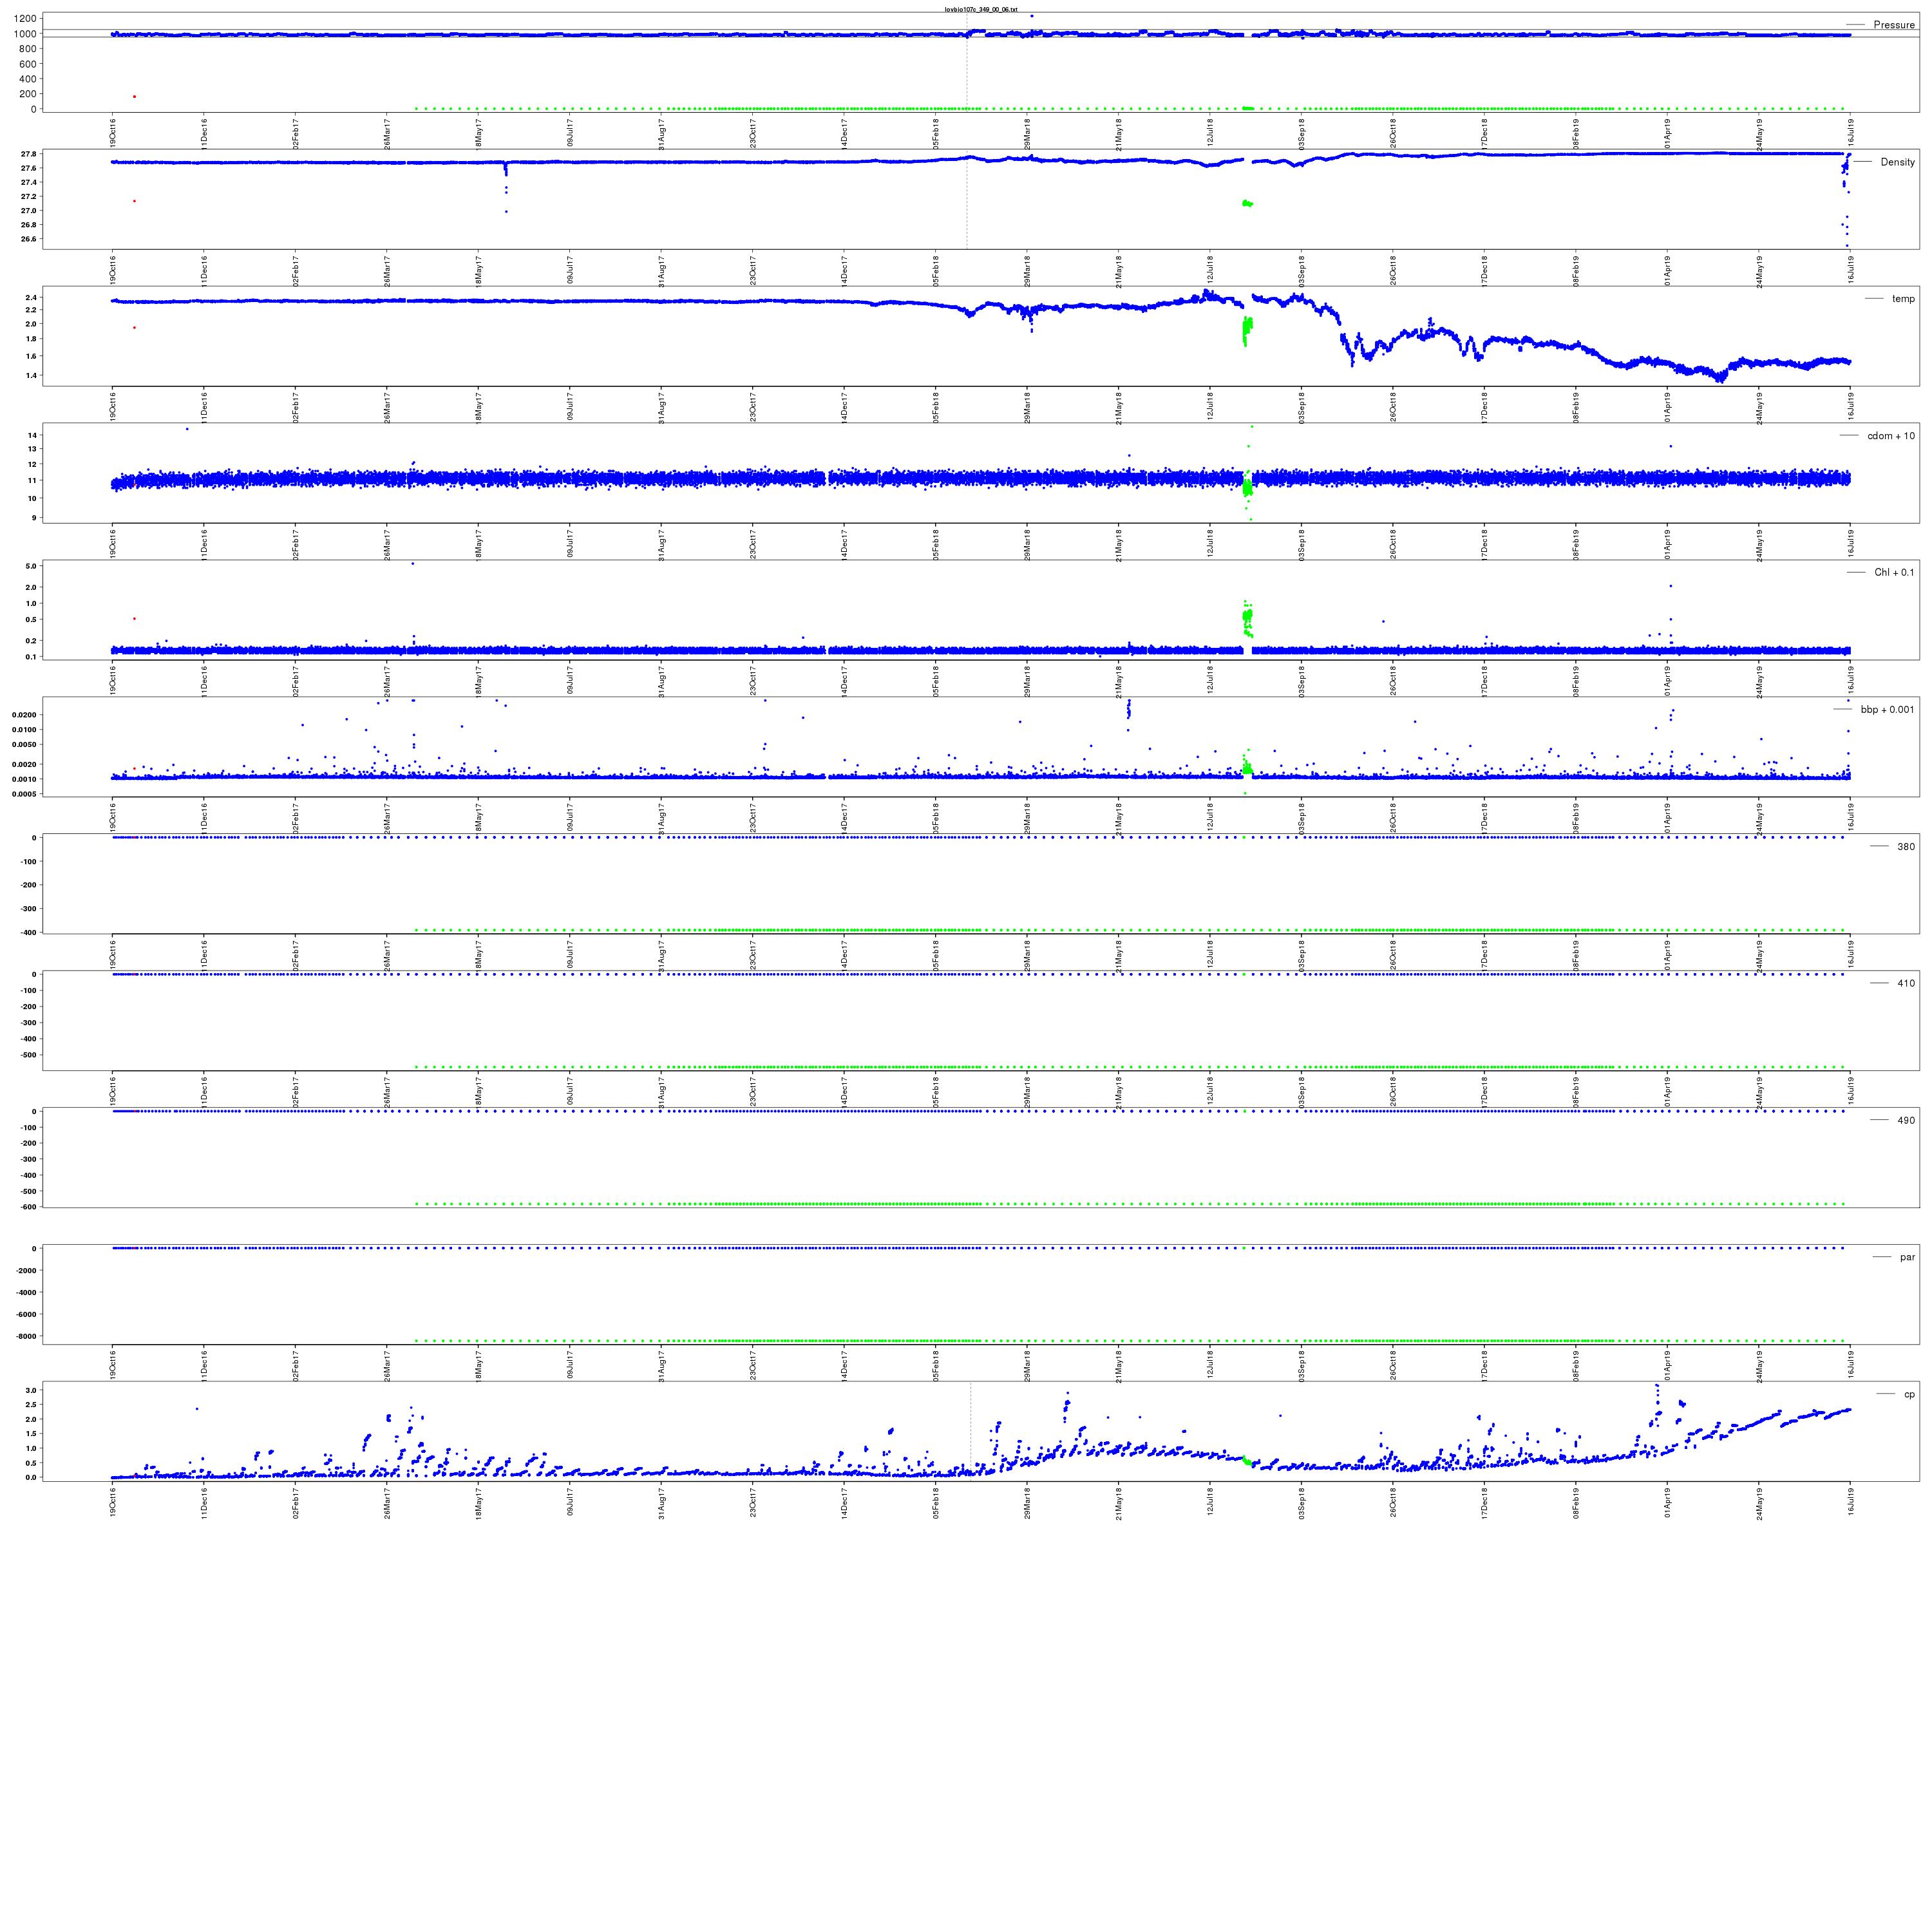
Task: Select the -300 tick on the 380 axis
Action: click(29, 909)
